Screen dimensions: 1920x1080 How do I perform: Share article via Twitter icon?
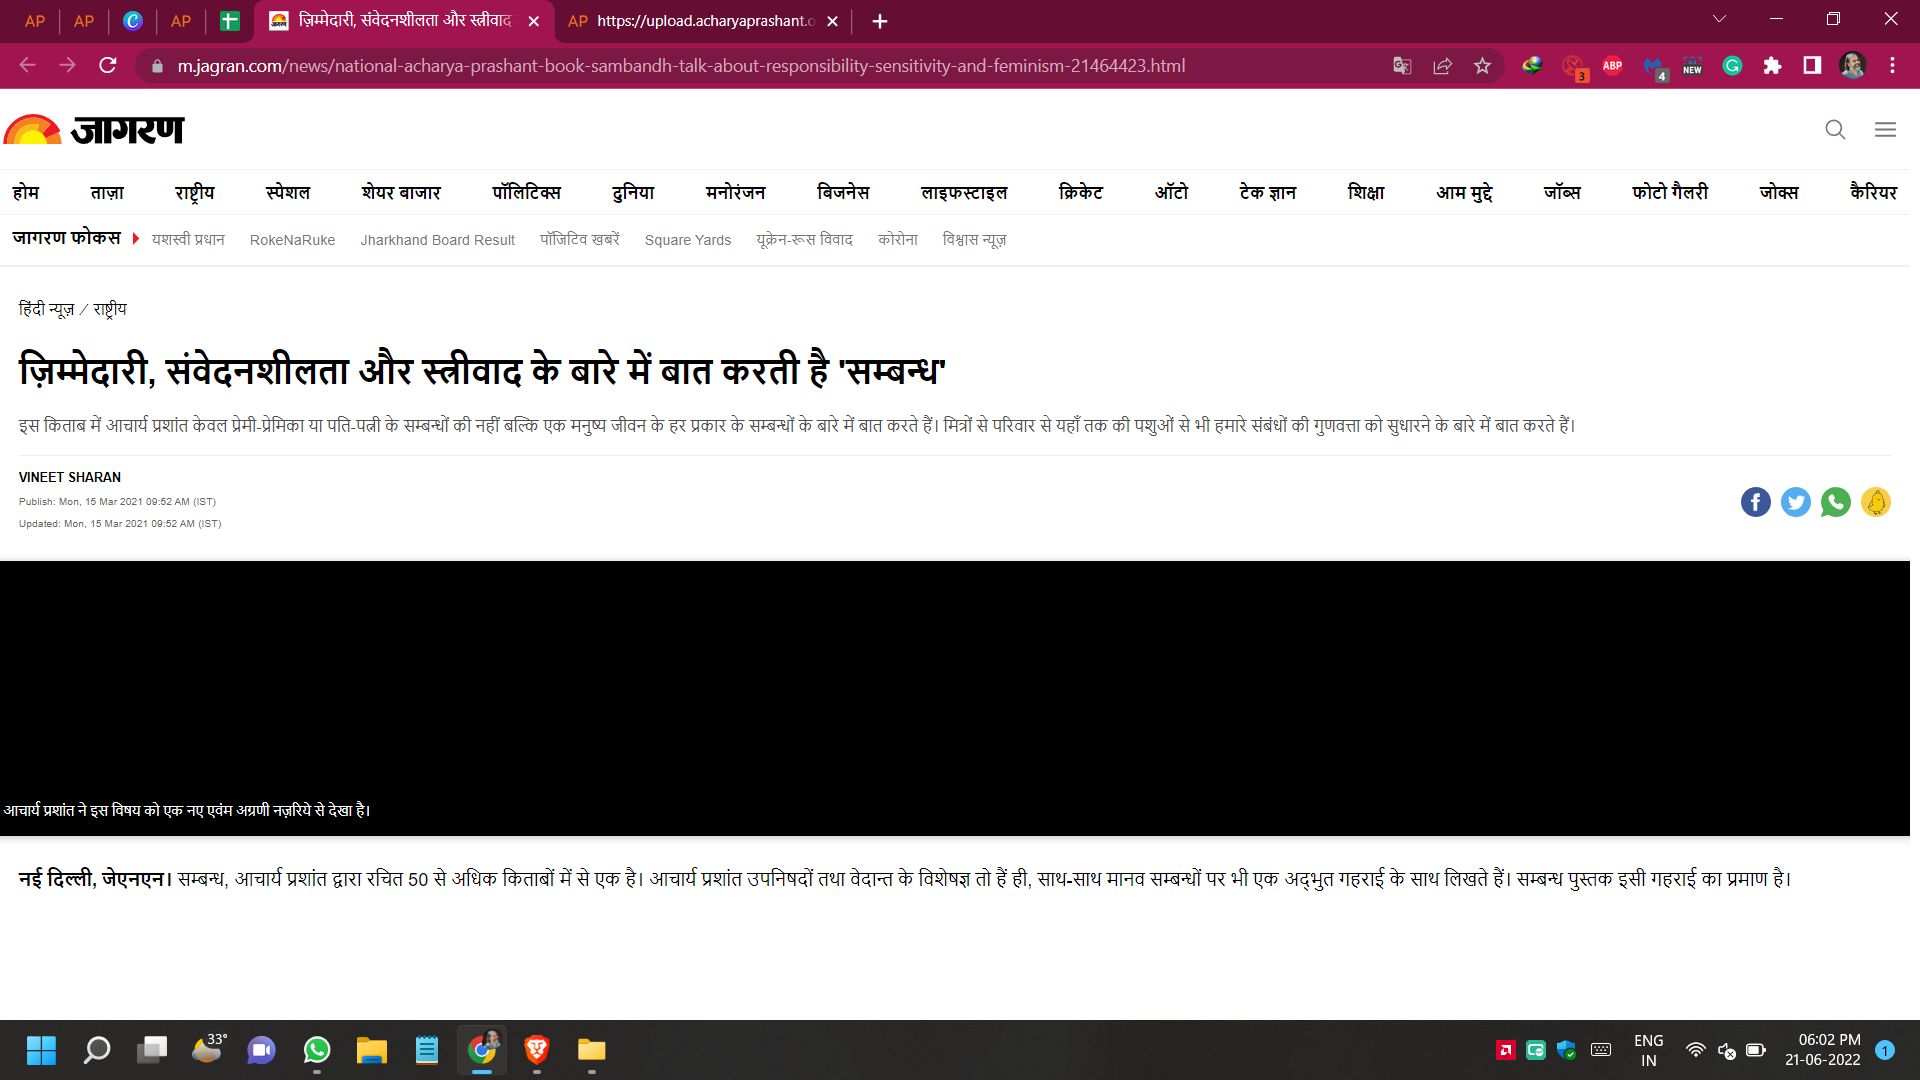(1795, 502)
